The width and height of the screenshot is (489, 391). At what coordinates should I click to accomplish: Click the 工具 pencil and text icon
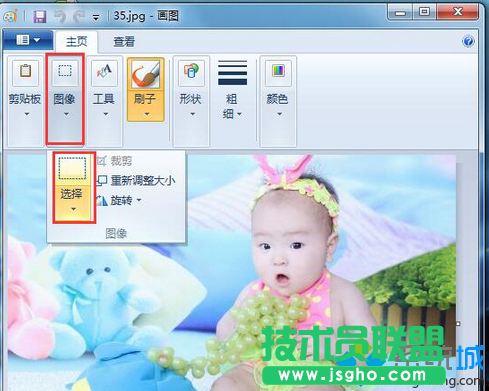(104, 71)
